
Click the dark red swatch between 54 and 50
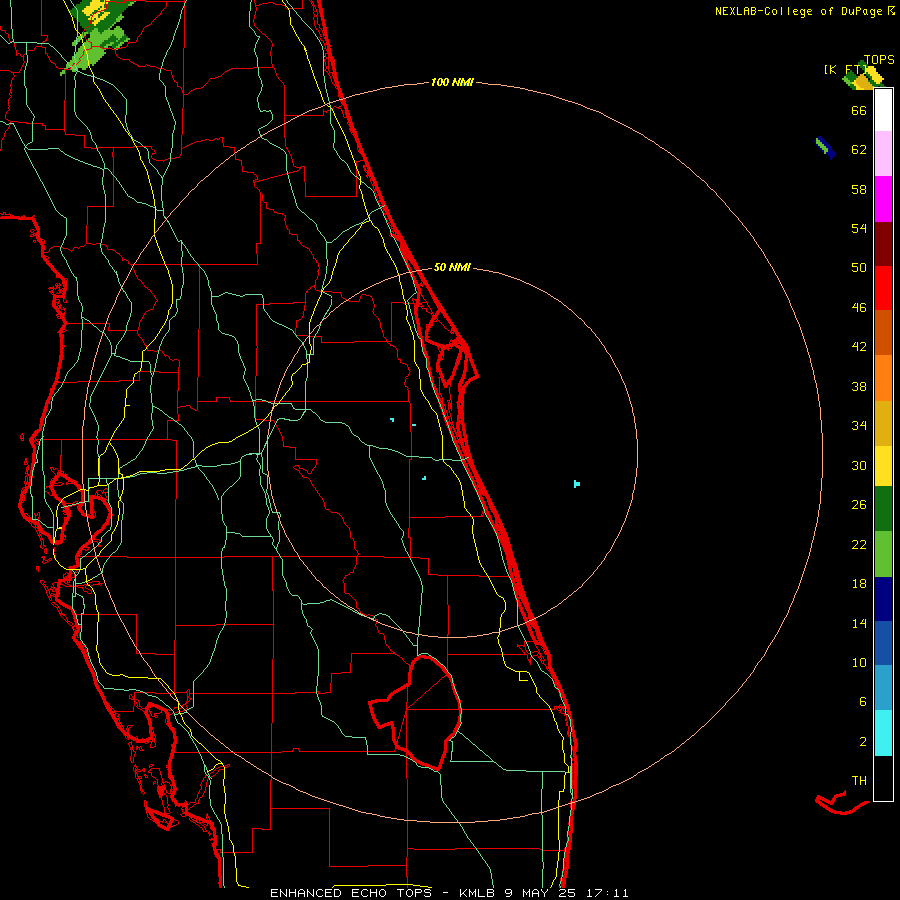[x=883, y=244]
